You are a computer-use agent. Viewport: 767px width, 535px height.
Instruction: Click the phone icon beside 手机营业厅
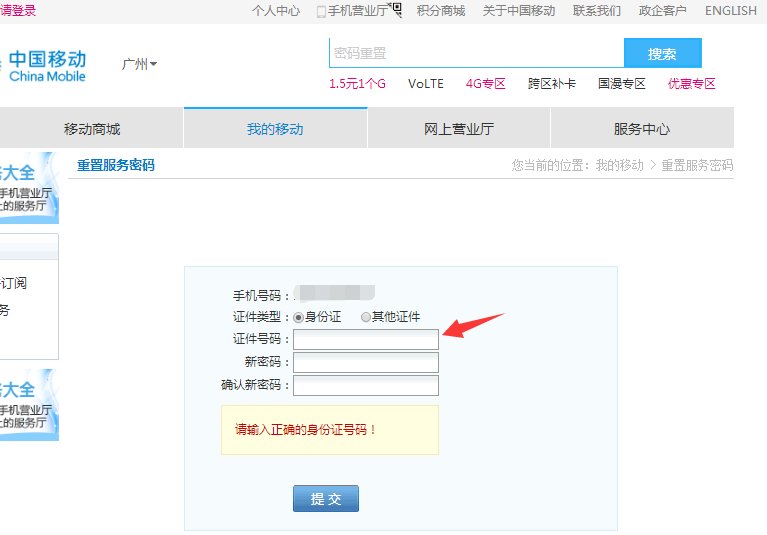(321, 11)
